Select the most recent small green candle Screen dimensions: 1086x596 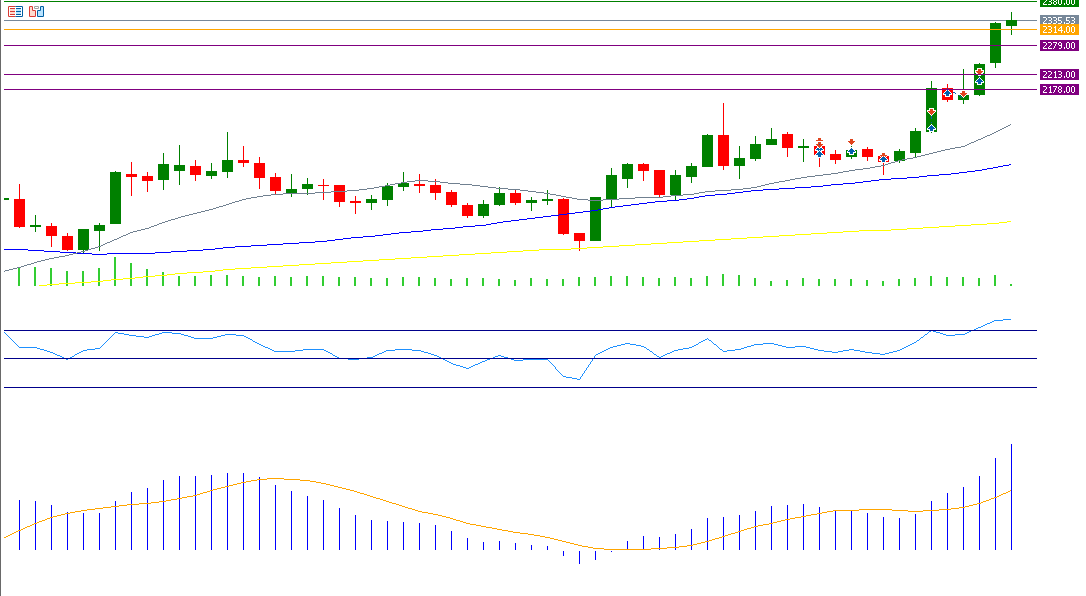[1011, 22]
